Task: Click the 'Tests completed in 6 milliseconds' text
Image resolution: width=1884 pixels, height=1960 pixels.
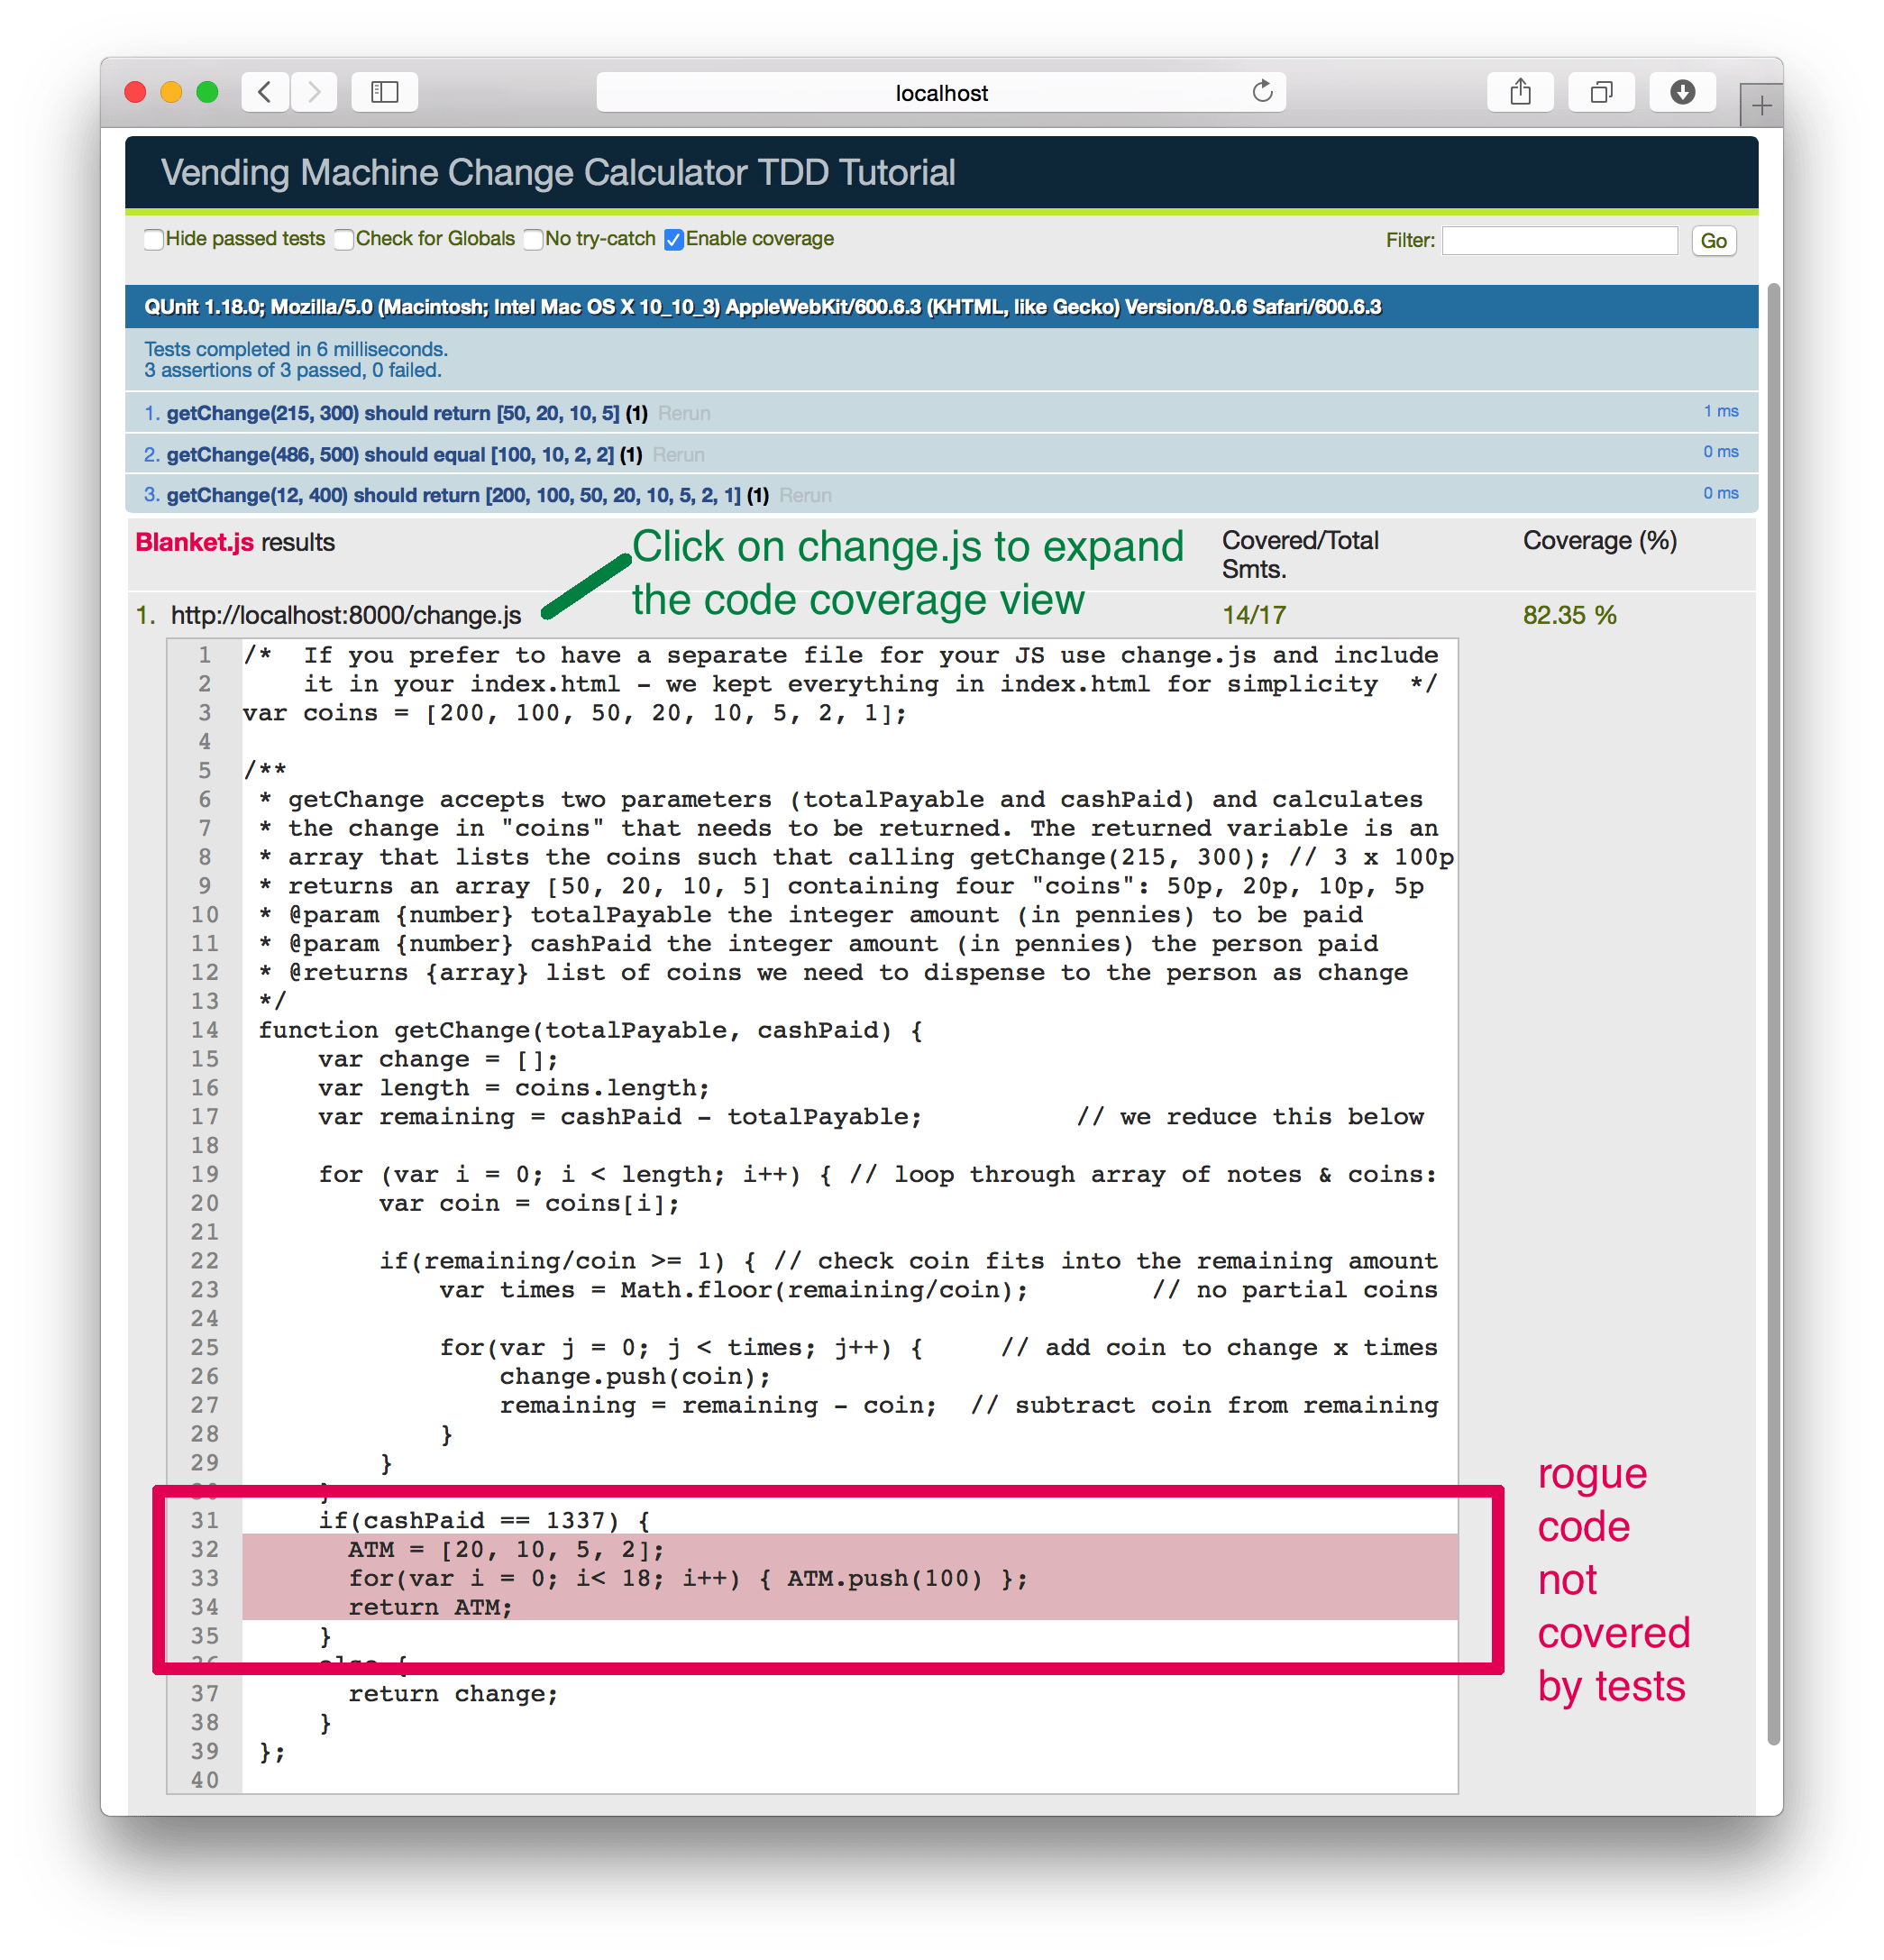Action: click(x=296, y=349)
